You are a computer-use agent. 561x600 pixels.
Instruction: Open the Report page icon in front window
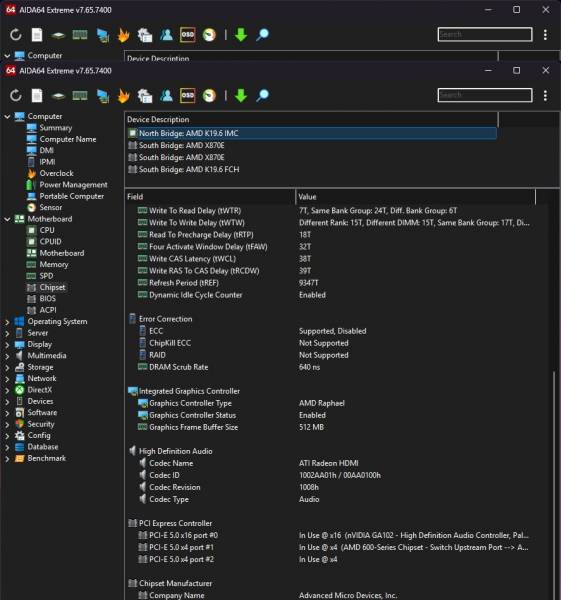pos(37,96)
